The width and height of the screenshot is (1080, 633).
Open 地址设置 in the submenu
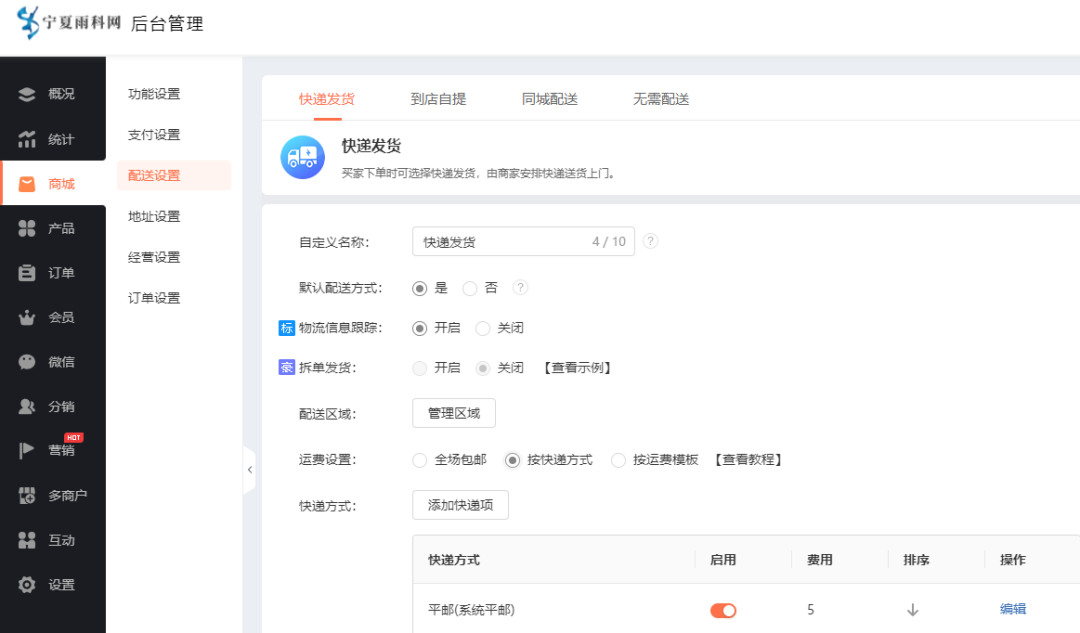coord(154,216)
